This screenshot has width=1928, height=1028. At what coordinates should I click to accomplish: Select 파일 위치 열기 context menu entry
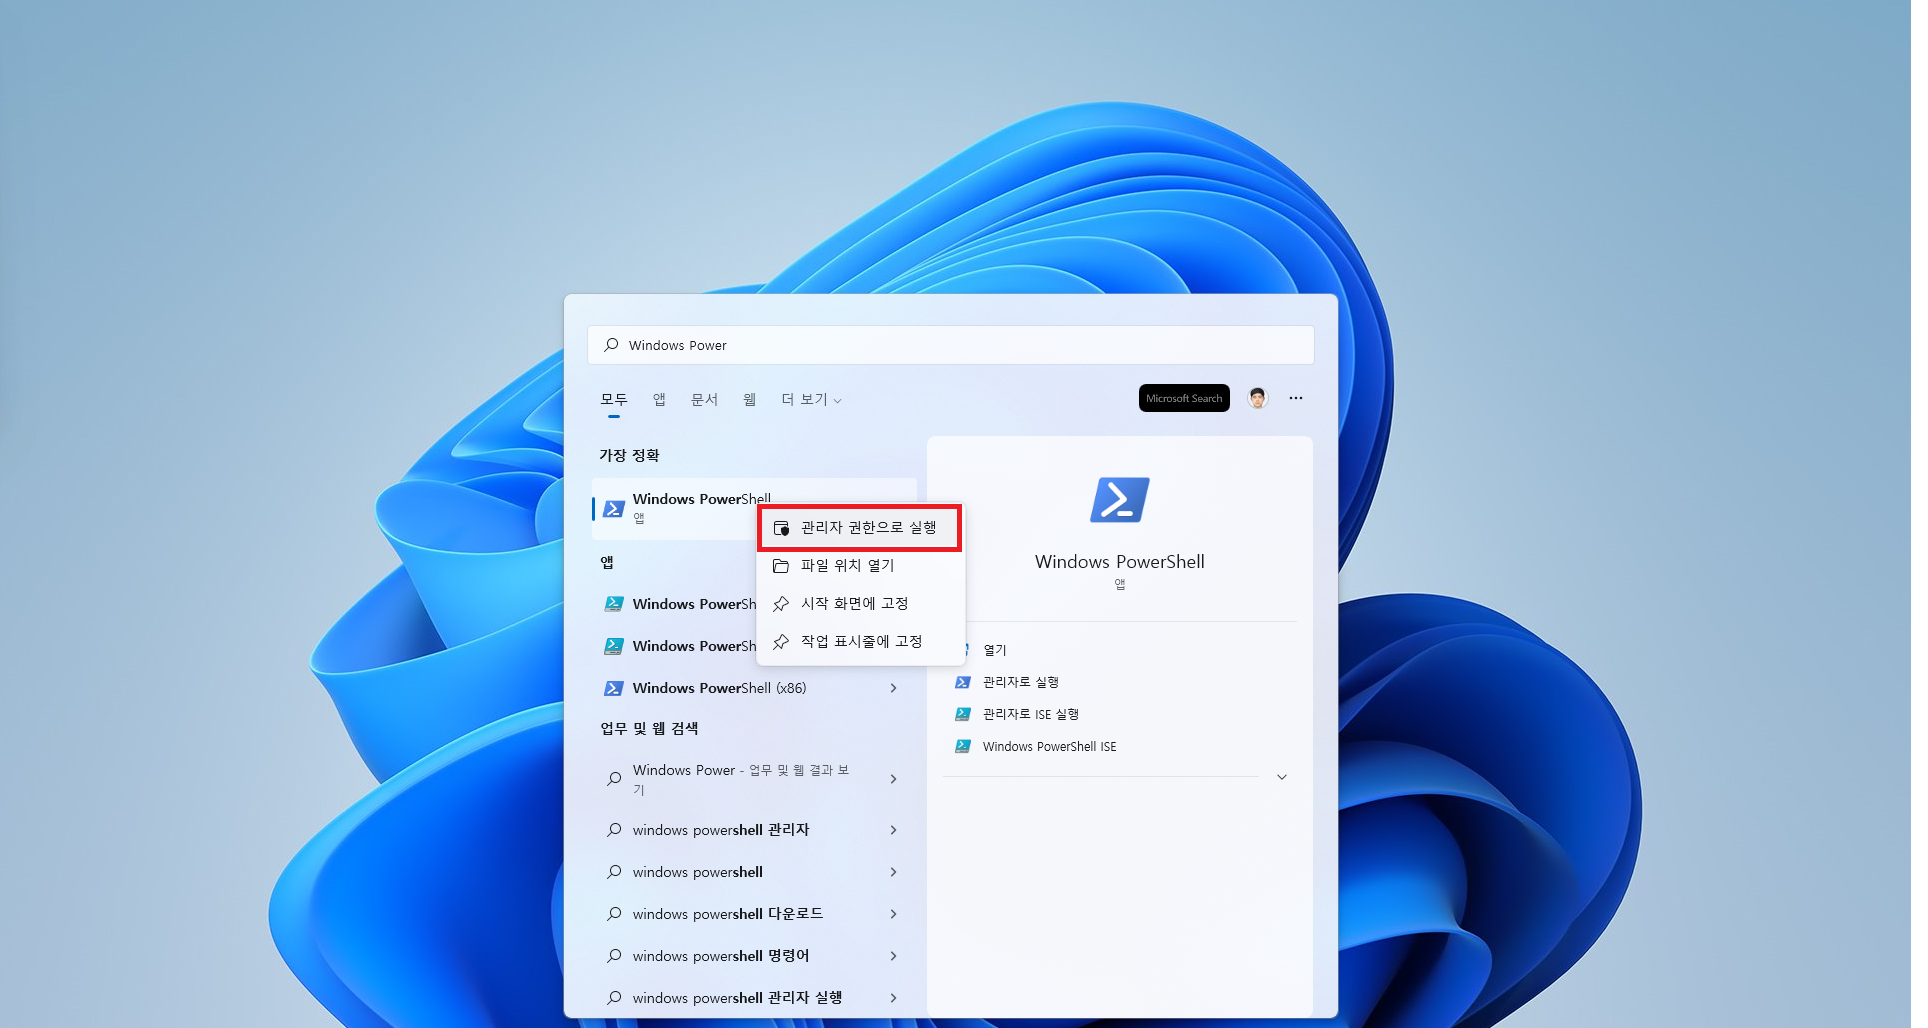[x=860, y=566]
